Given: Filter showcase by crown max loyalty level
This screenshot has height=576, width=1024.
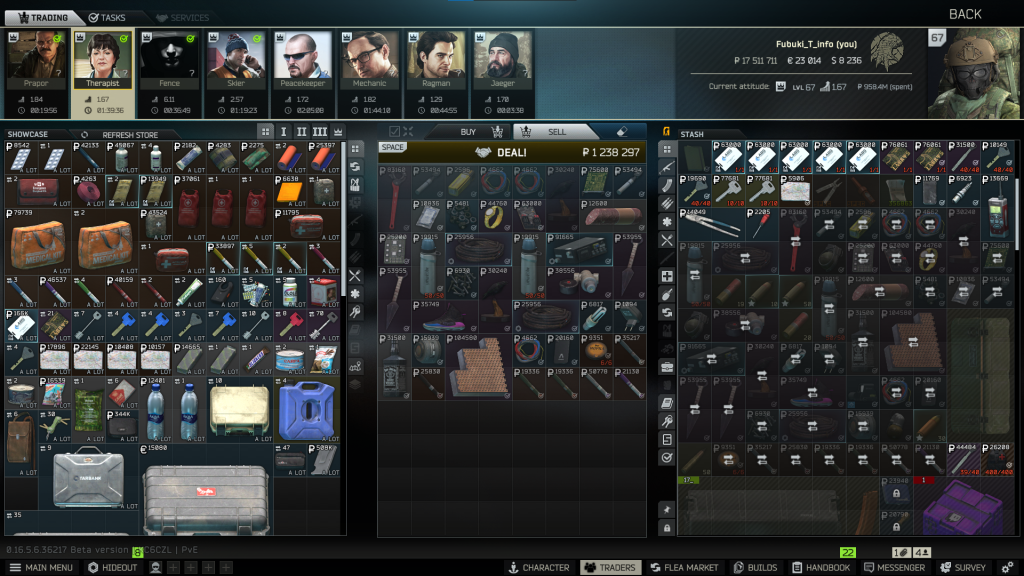Looking at the screenshot, I should [x=338, y=132].
